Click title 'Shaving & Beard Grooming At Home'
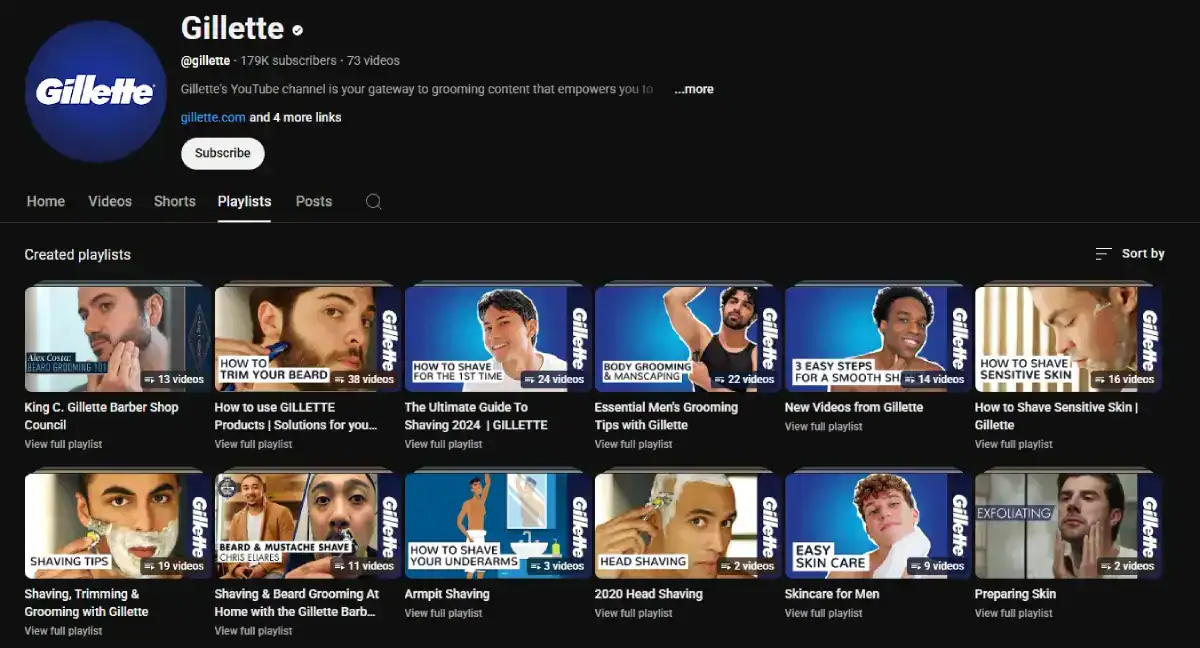Viewport: 1200px width, 648px height. point(297,603)
